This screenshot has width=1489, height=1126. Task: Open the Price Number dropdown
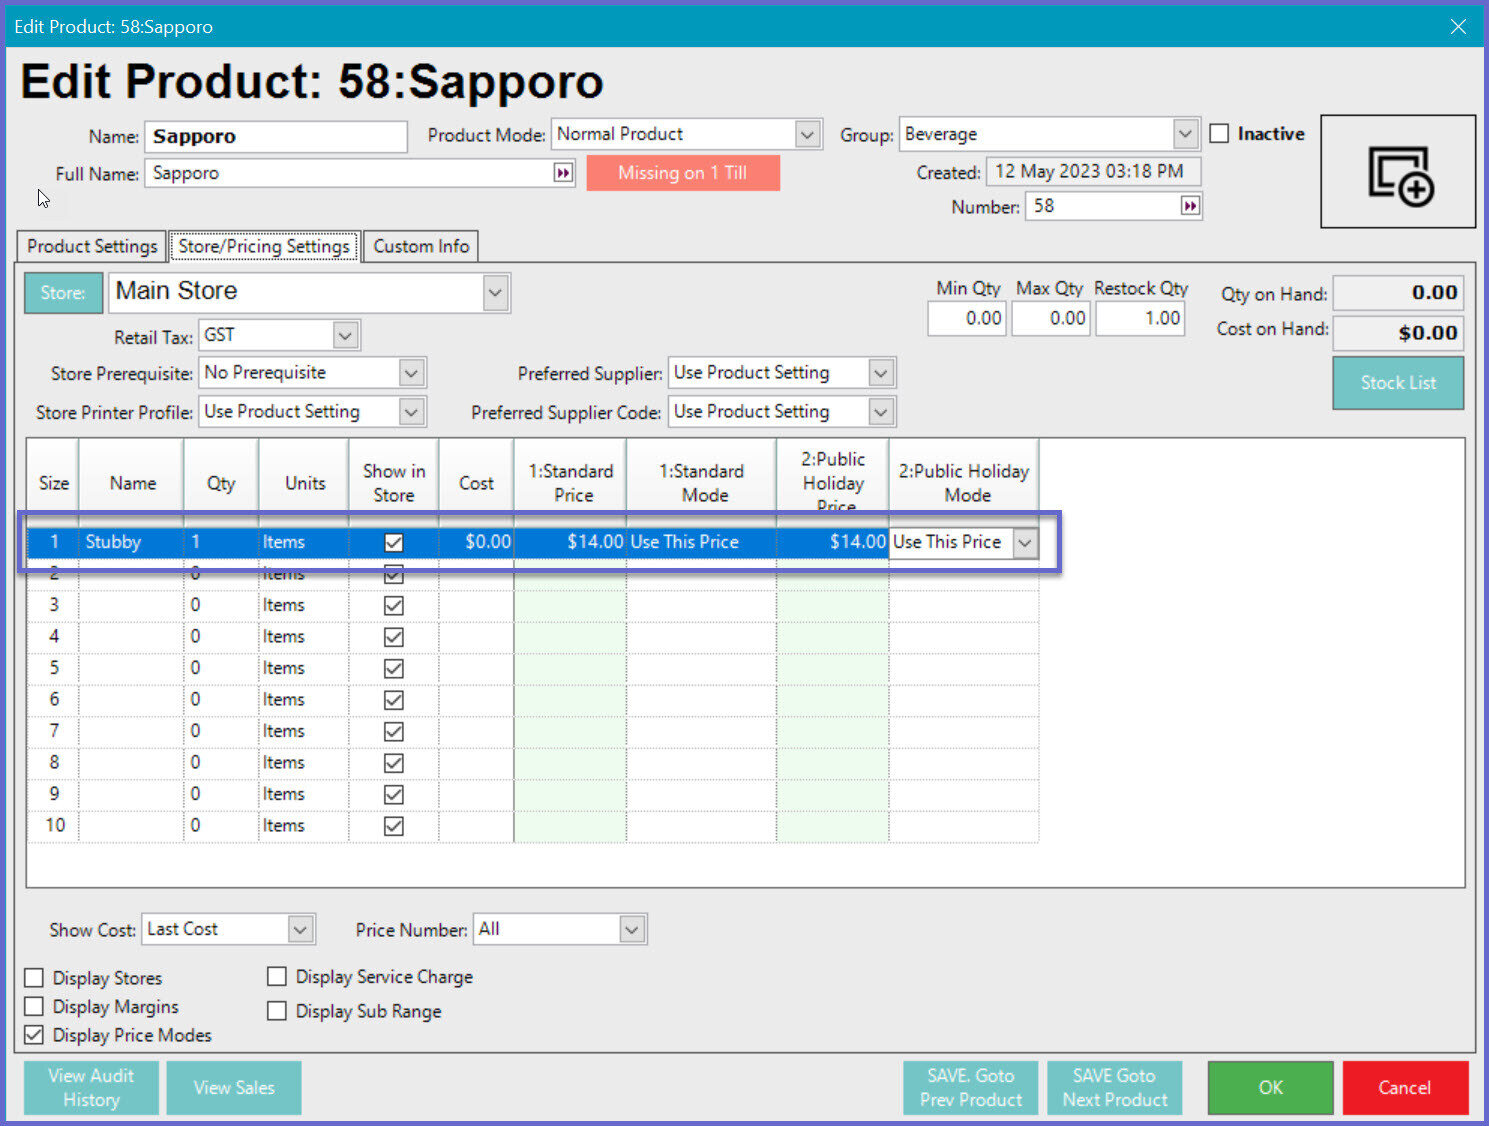pos(632,929)
